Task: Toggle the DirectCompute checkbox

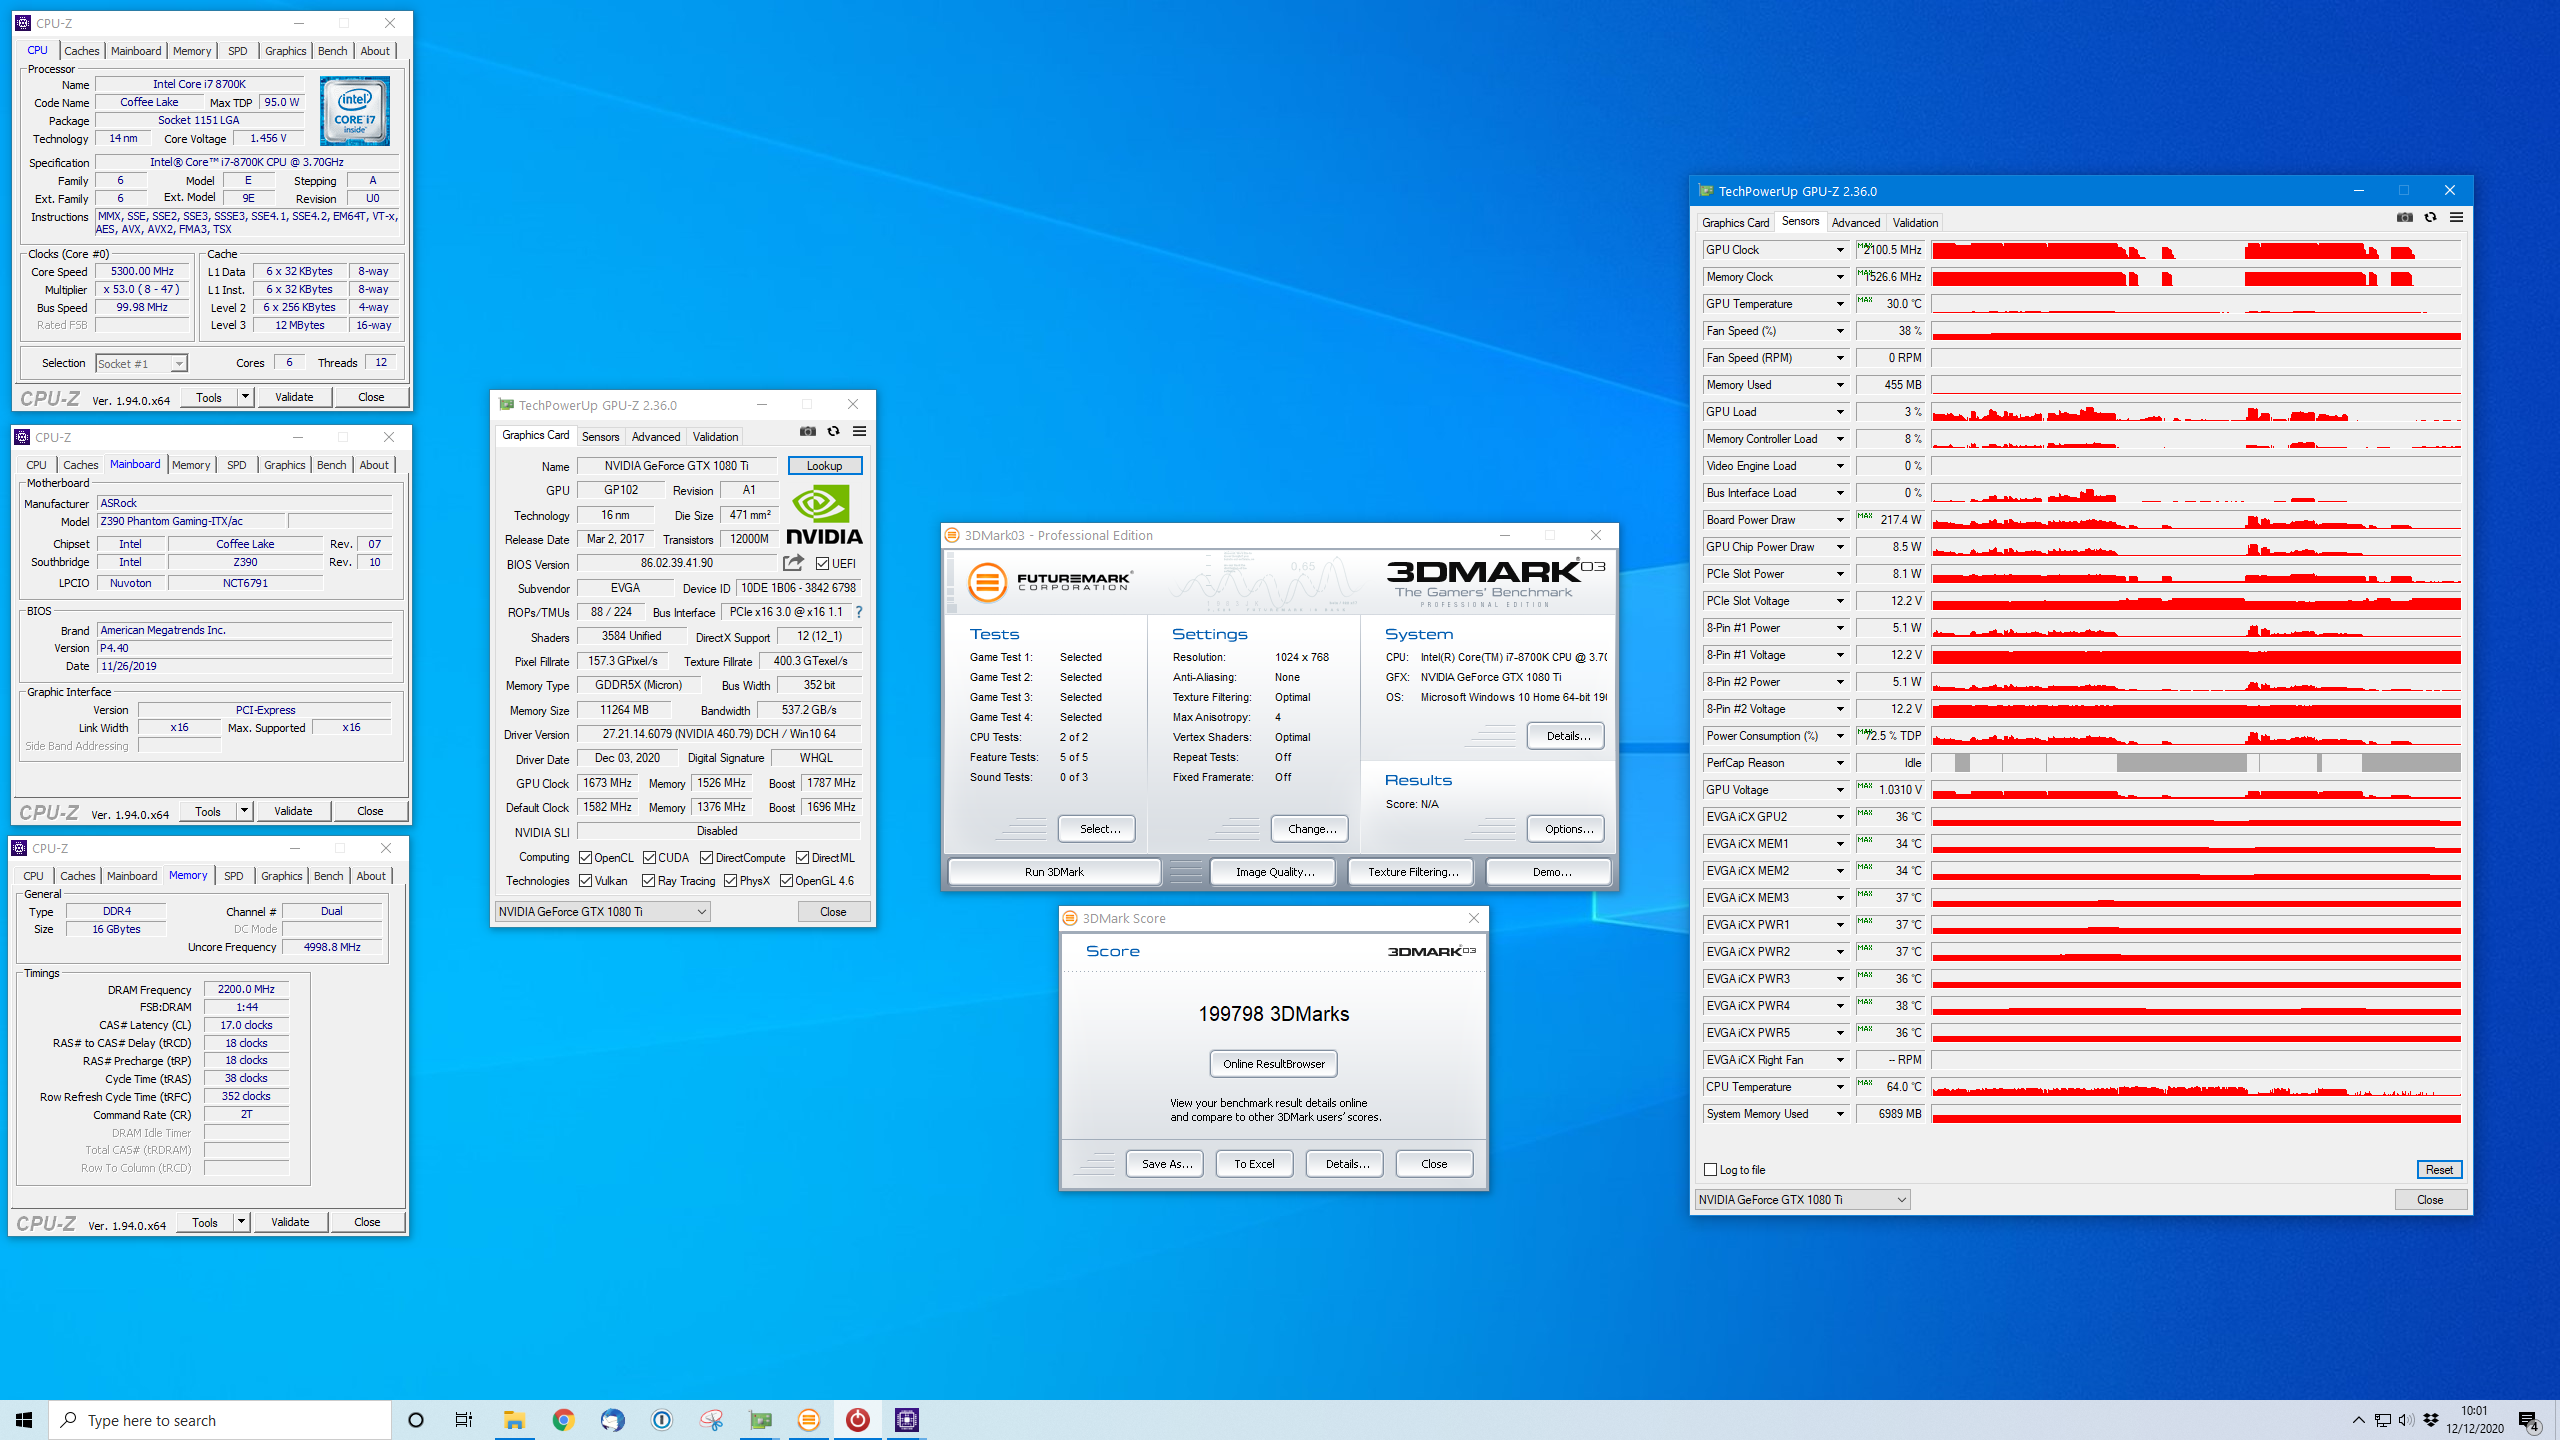Action: [x=707, y=858]
